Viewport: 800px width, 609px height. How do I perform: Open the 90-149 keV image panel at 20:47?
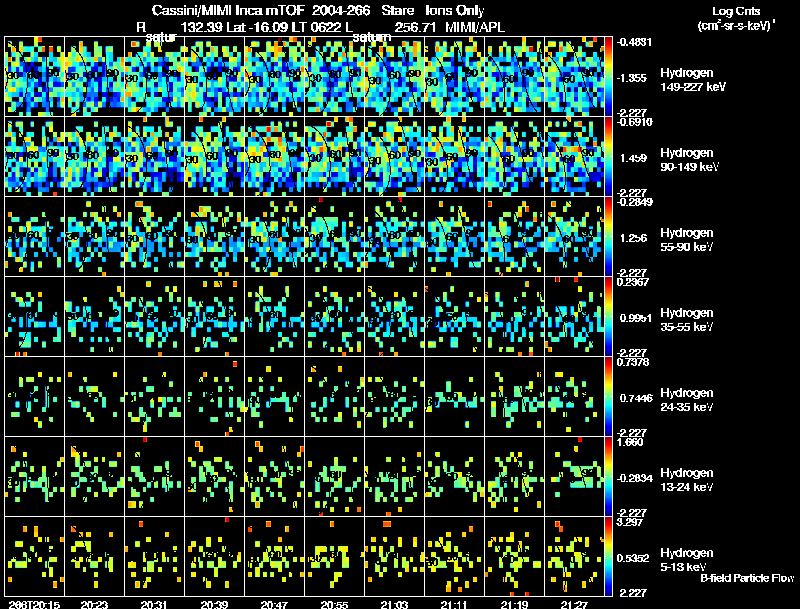tap(274, 157)
